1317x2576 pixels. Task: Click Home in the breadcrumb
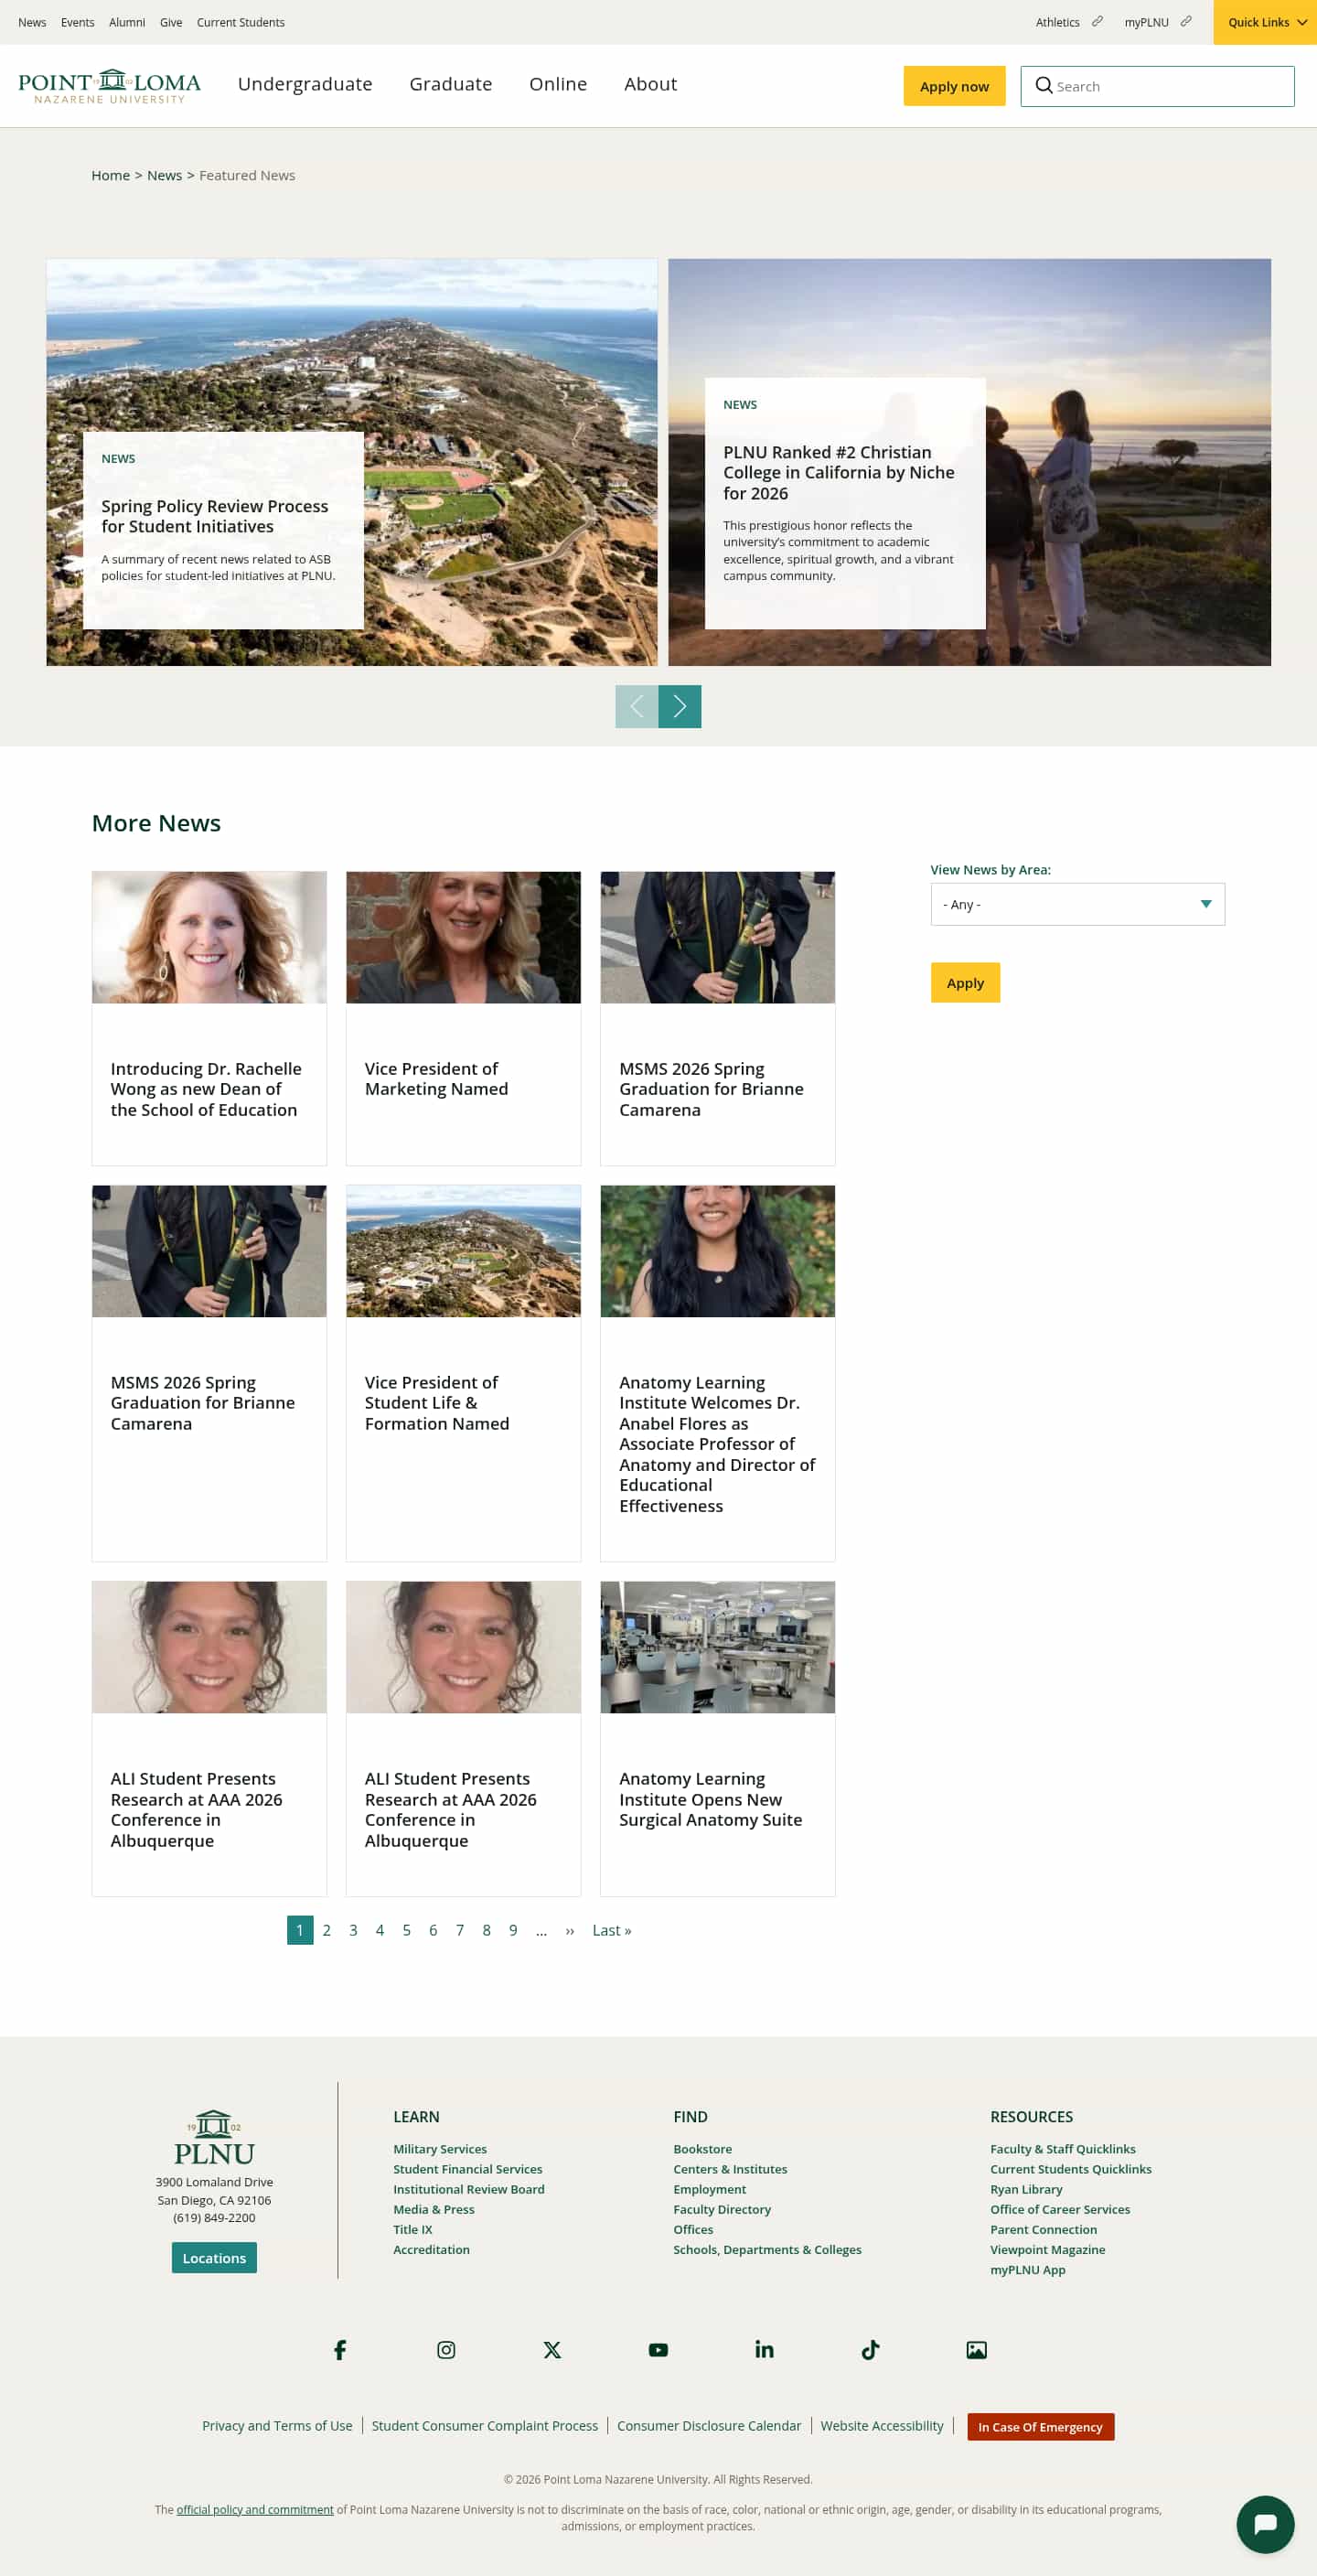(x=110, y=175)
